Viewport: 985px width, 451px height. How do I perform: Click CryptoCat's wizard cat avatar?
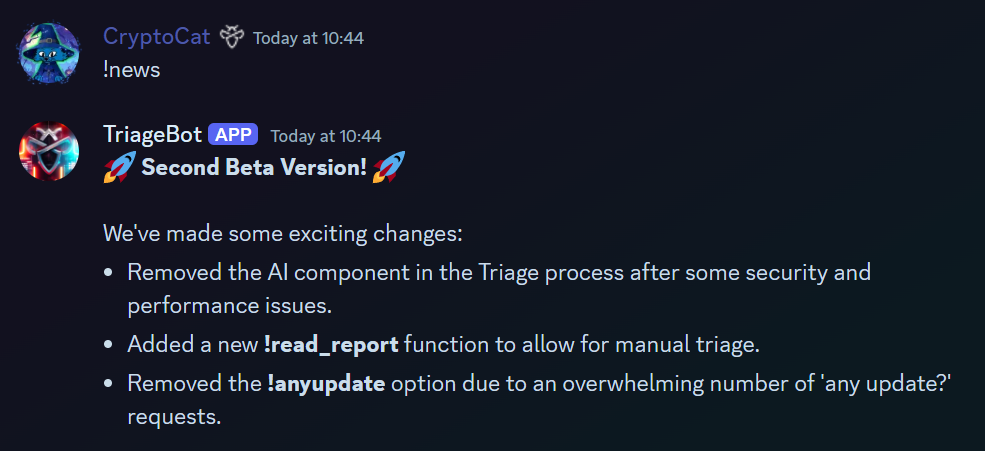[49, 53]
